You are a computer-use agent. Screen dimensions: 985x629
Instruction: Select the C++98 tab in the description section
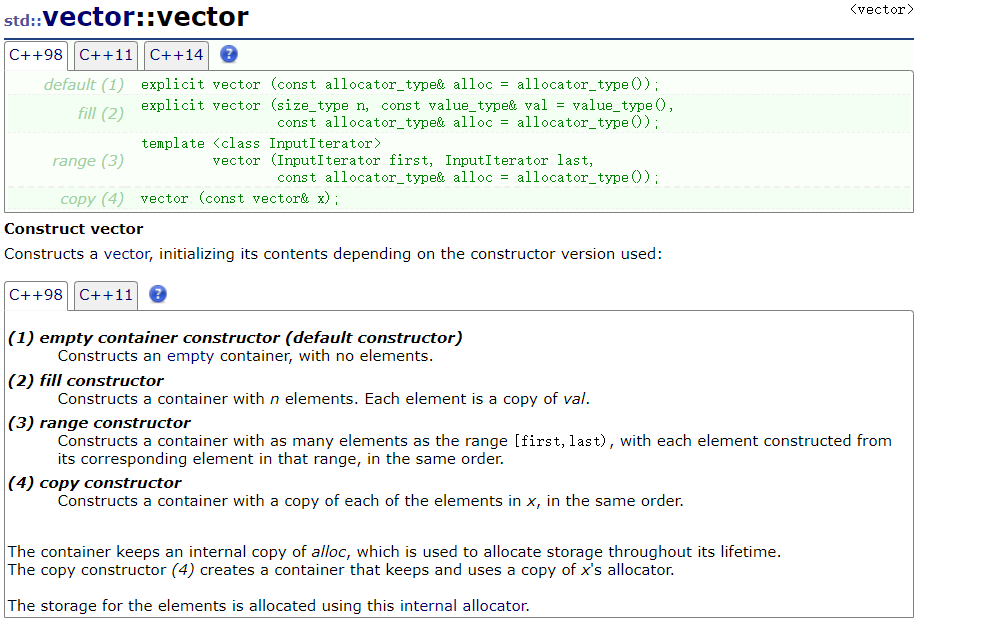(36, 295)
